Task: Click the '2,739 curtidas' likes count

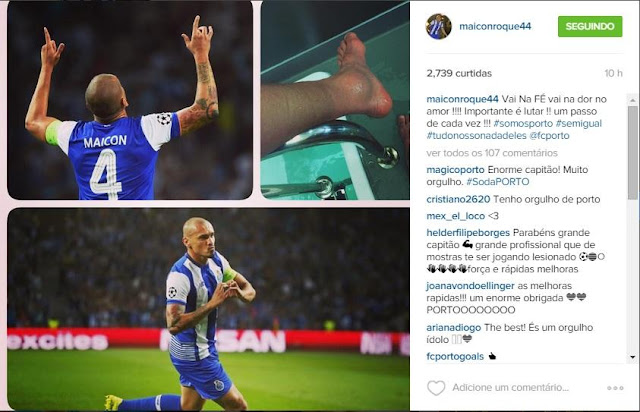Action: [x=459, y=73]
